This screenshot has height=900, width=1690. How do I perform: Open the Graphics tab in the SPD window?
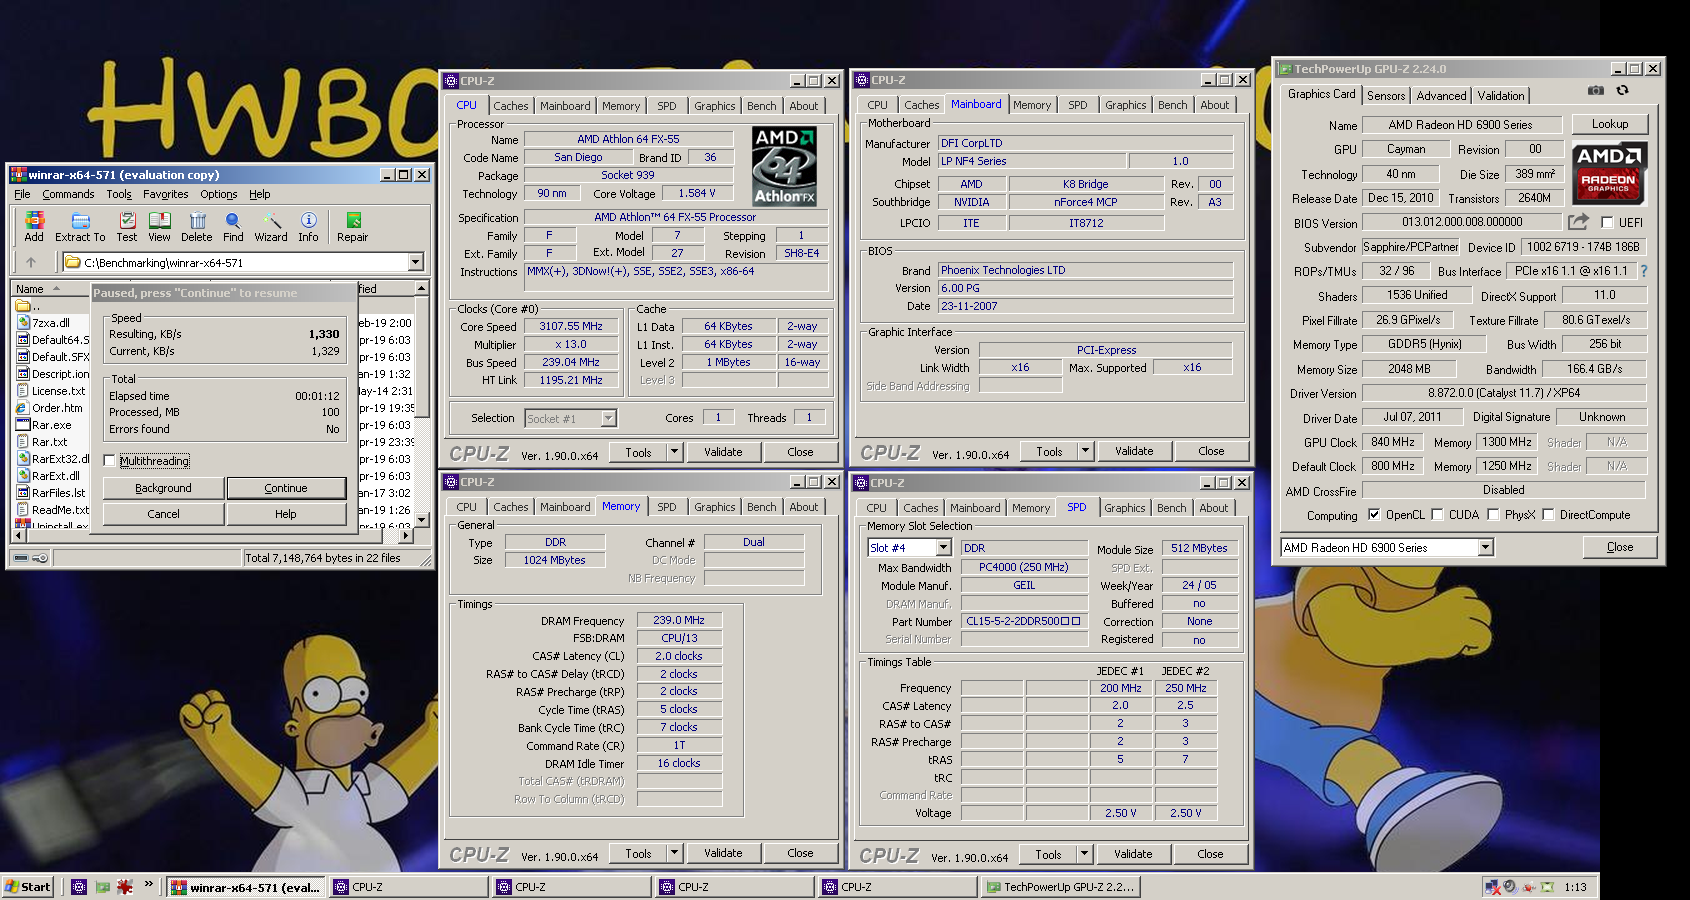(x=1124, y=508)
